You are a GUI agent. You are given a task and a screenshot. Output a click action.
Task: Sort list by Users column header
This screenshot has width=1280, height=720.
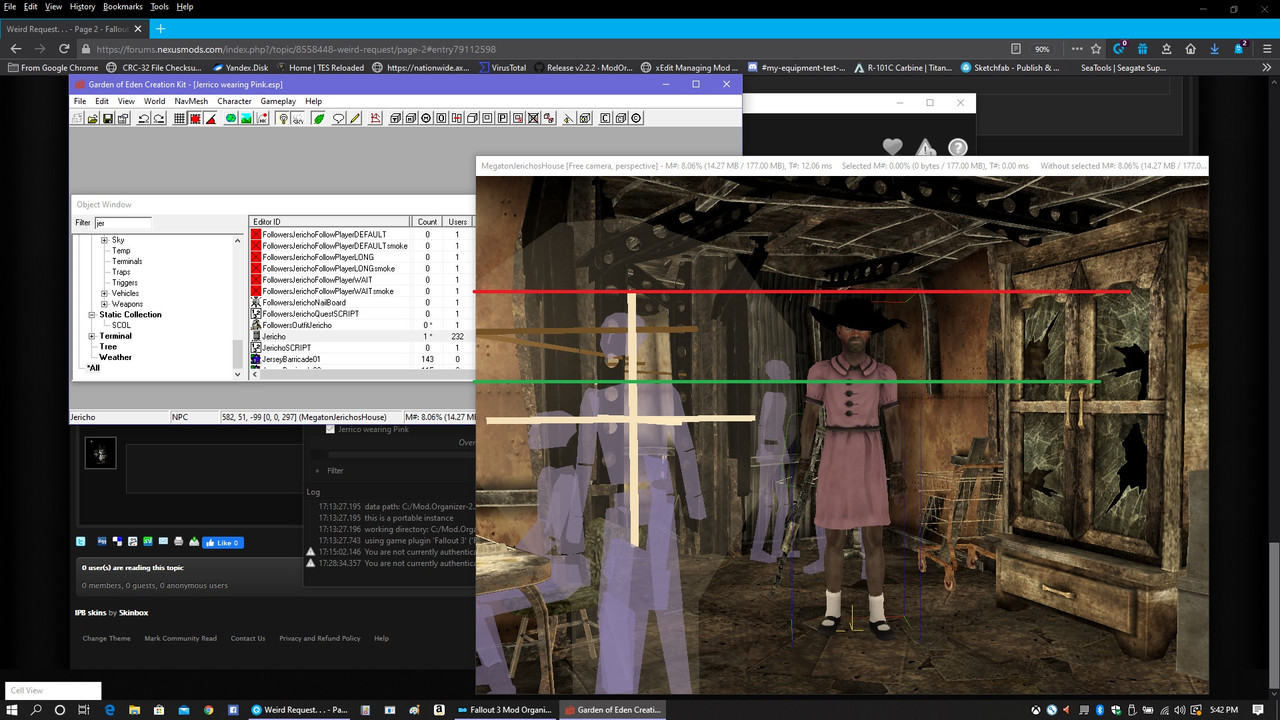point(457,221)
